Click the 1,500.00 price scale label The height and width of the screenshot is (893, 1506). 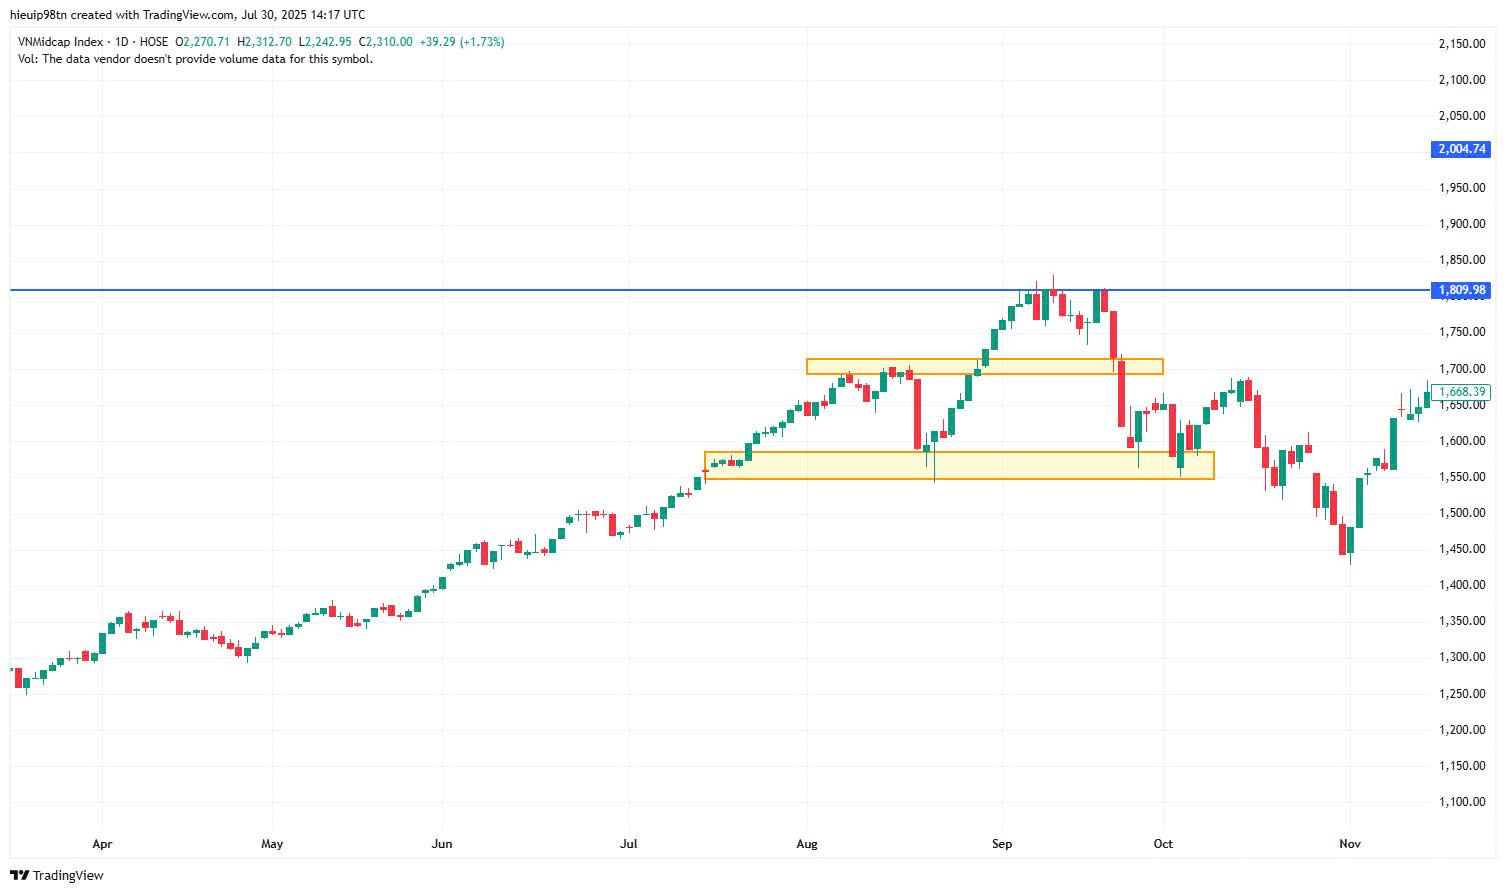point(1461,513)
